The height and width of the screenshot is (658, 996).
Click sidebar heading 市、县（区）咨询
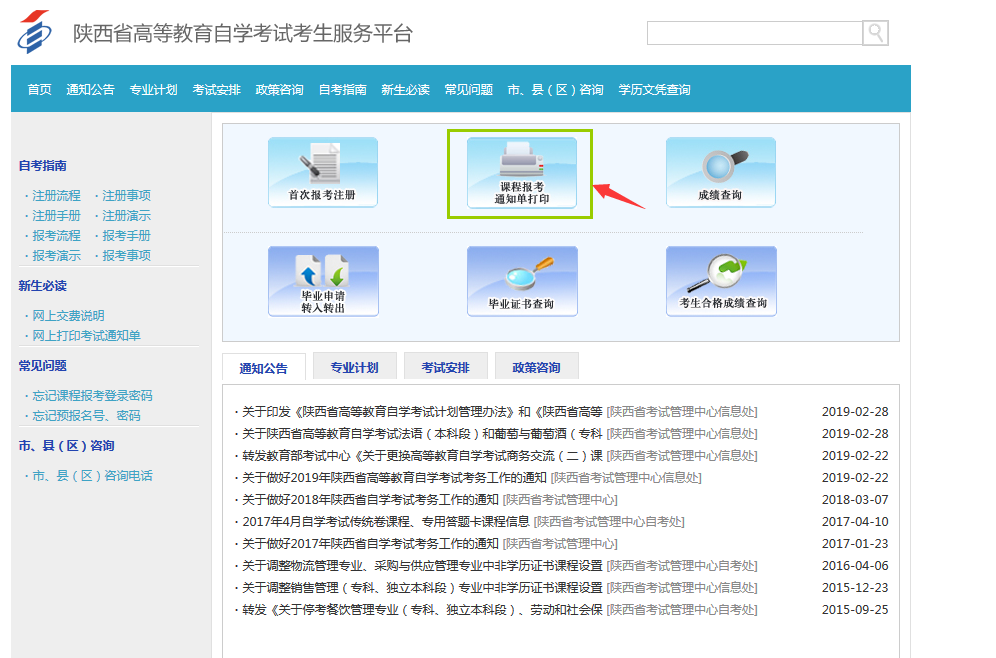point(67,446)
